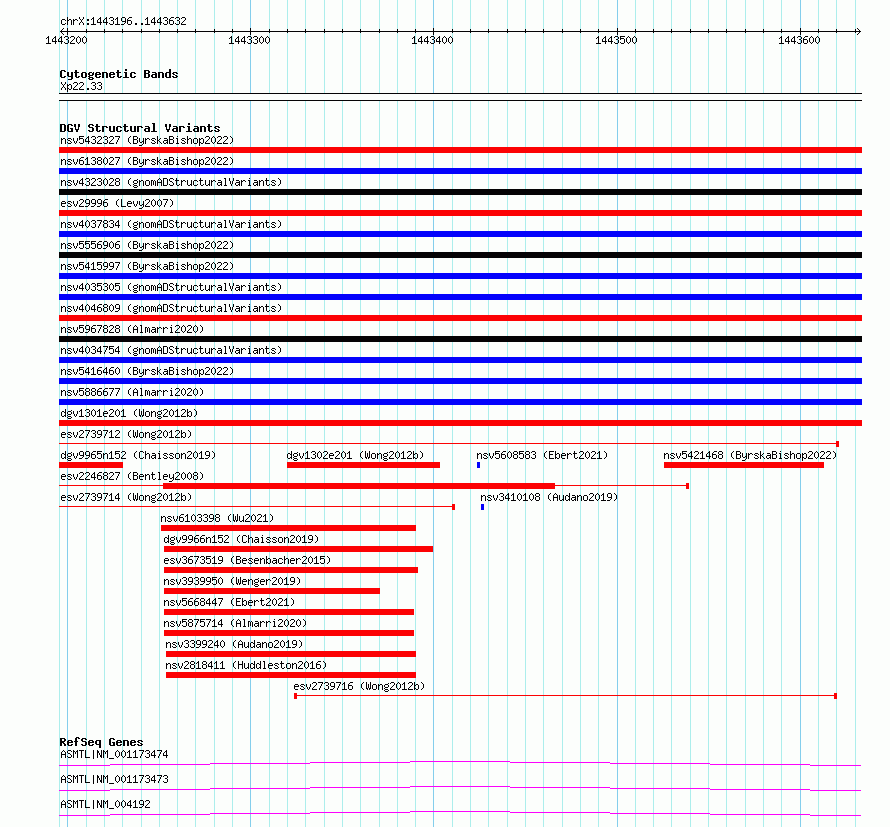Viewport: 890px width, 827px height.
Task: Select the nsv3939950 (Wenger2019) label
Action: (232, 581)
